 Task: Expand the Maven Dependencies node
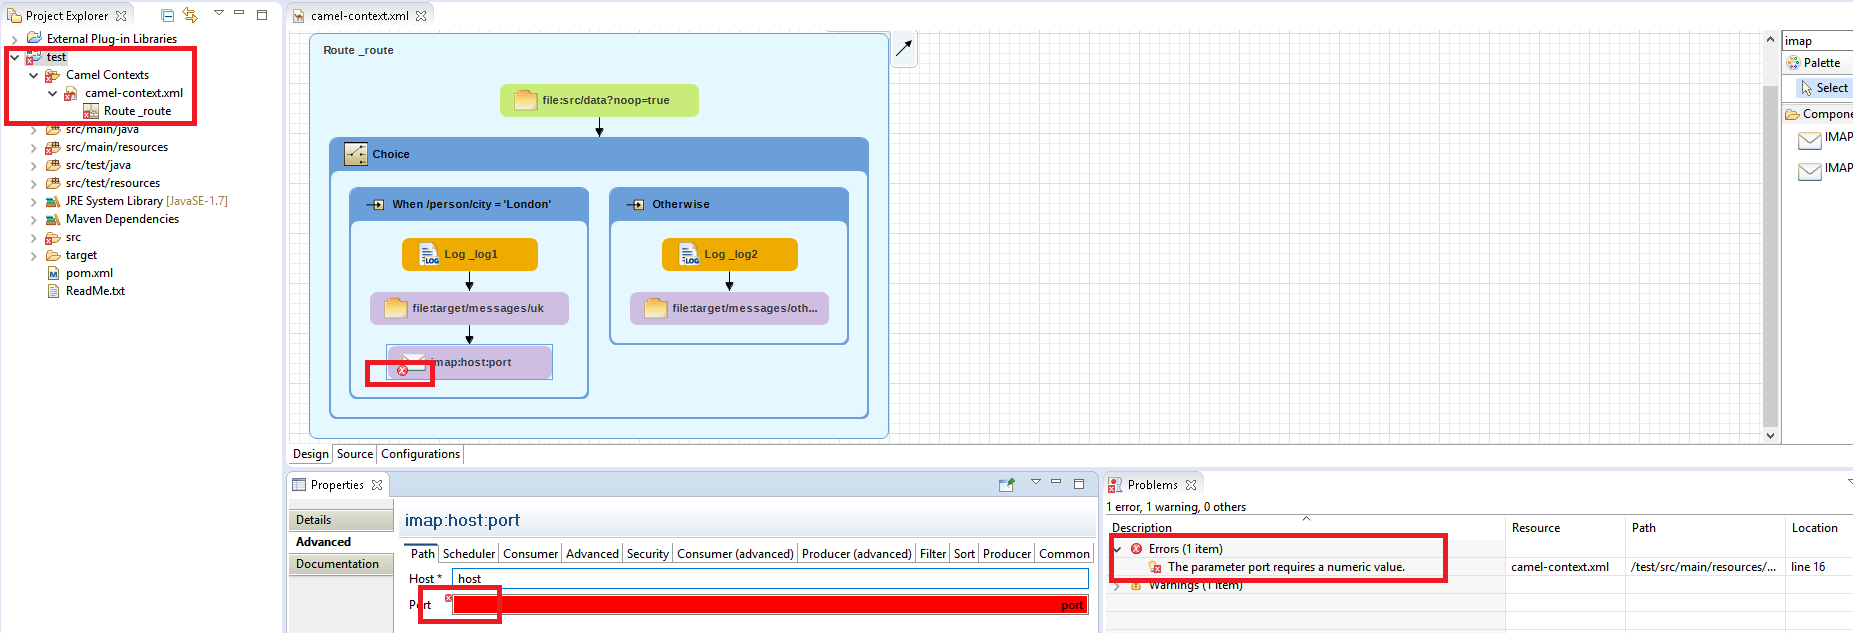(x=33, y=219)
